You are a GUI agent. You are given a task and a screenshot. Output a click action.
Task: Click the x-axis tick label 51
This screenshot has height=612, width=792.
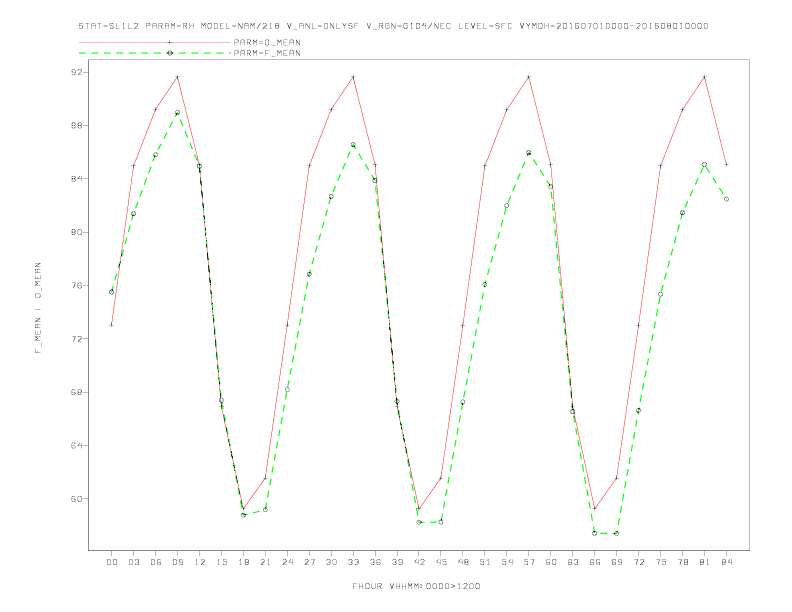485,562
